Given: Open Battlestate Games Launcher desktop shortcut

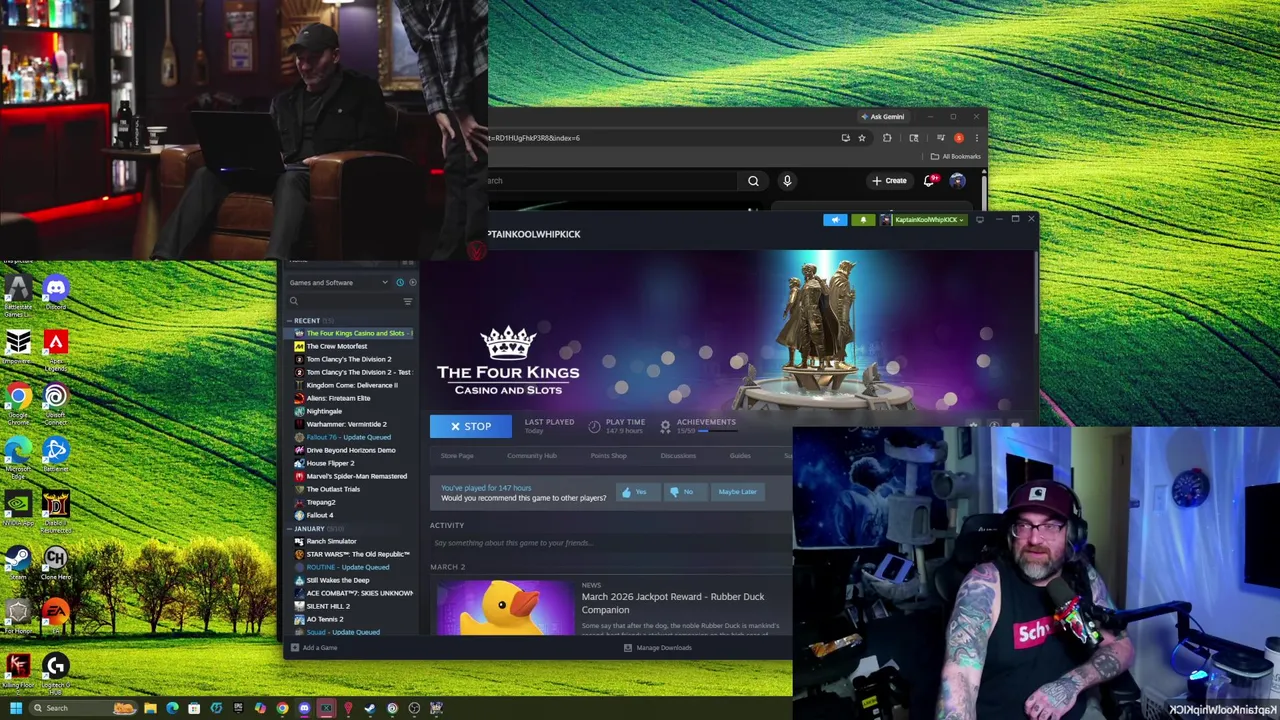Looking at the screenshot, I should click(x=17, y=294).
